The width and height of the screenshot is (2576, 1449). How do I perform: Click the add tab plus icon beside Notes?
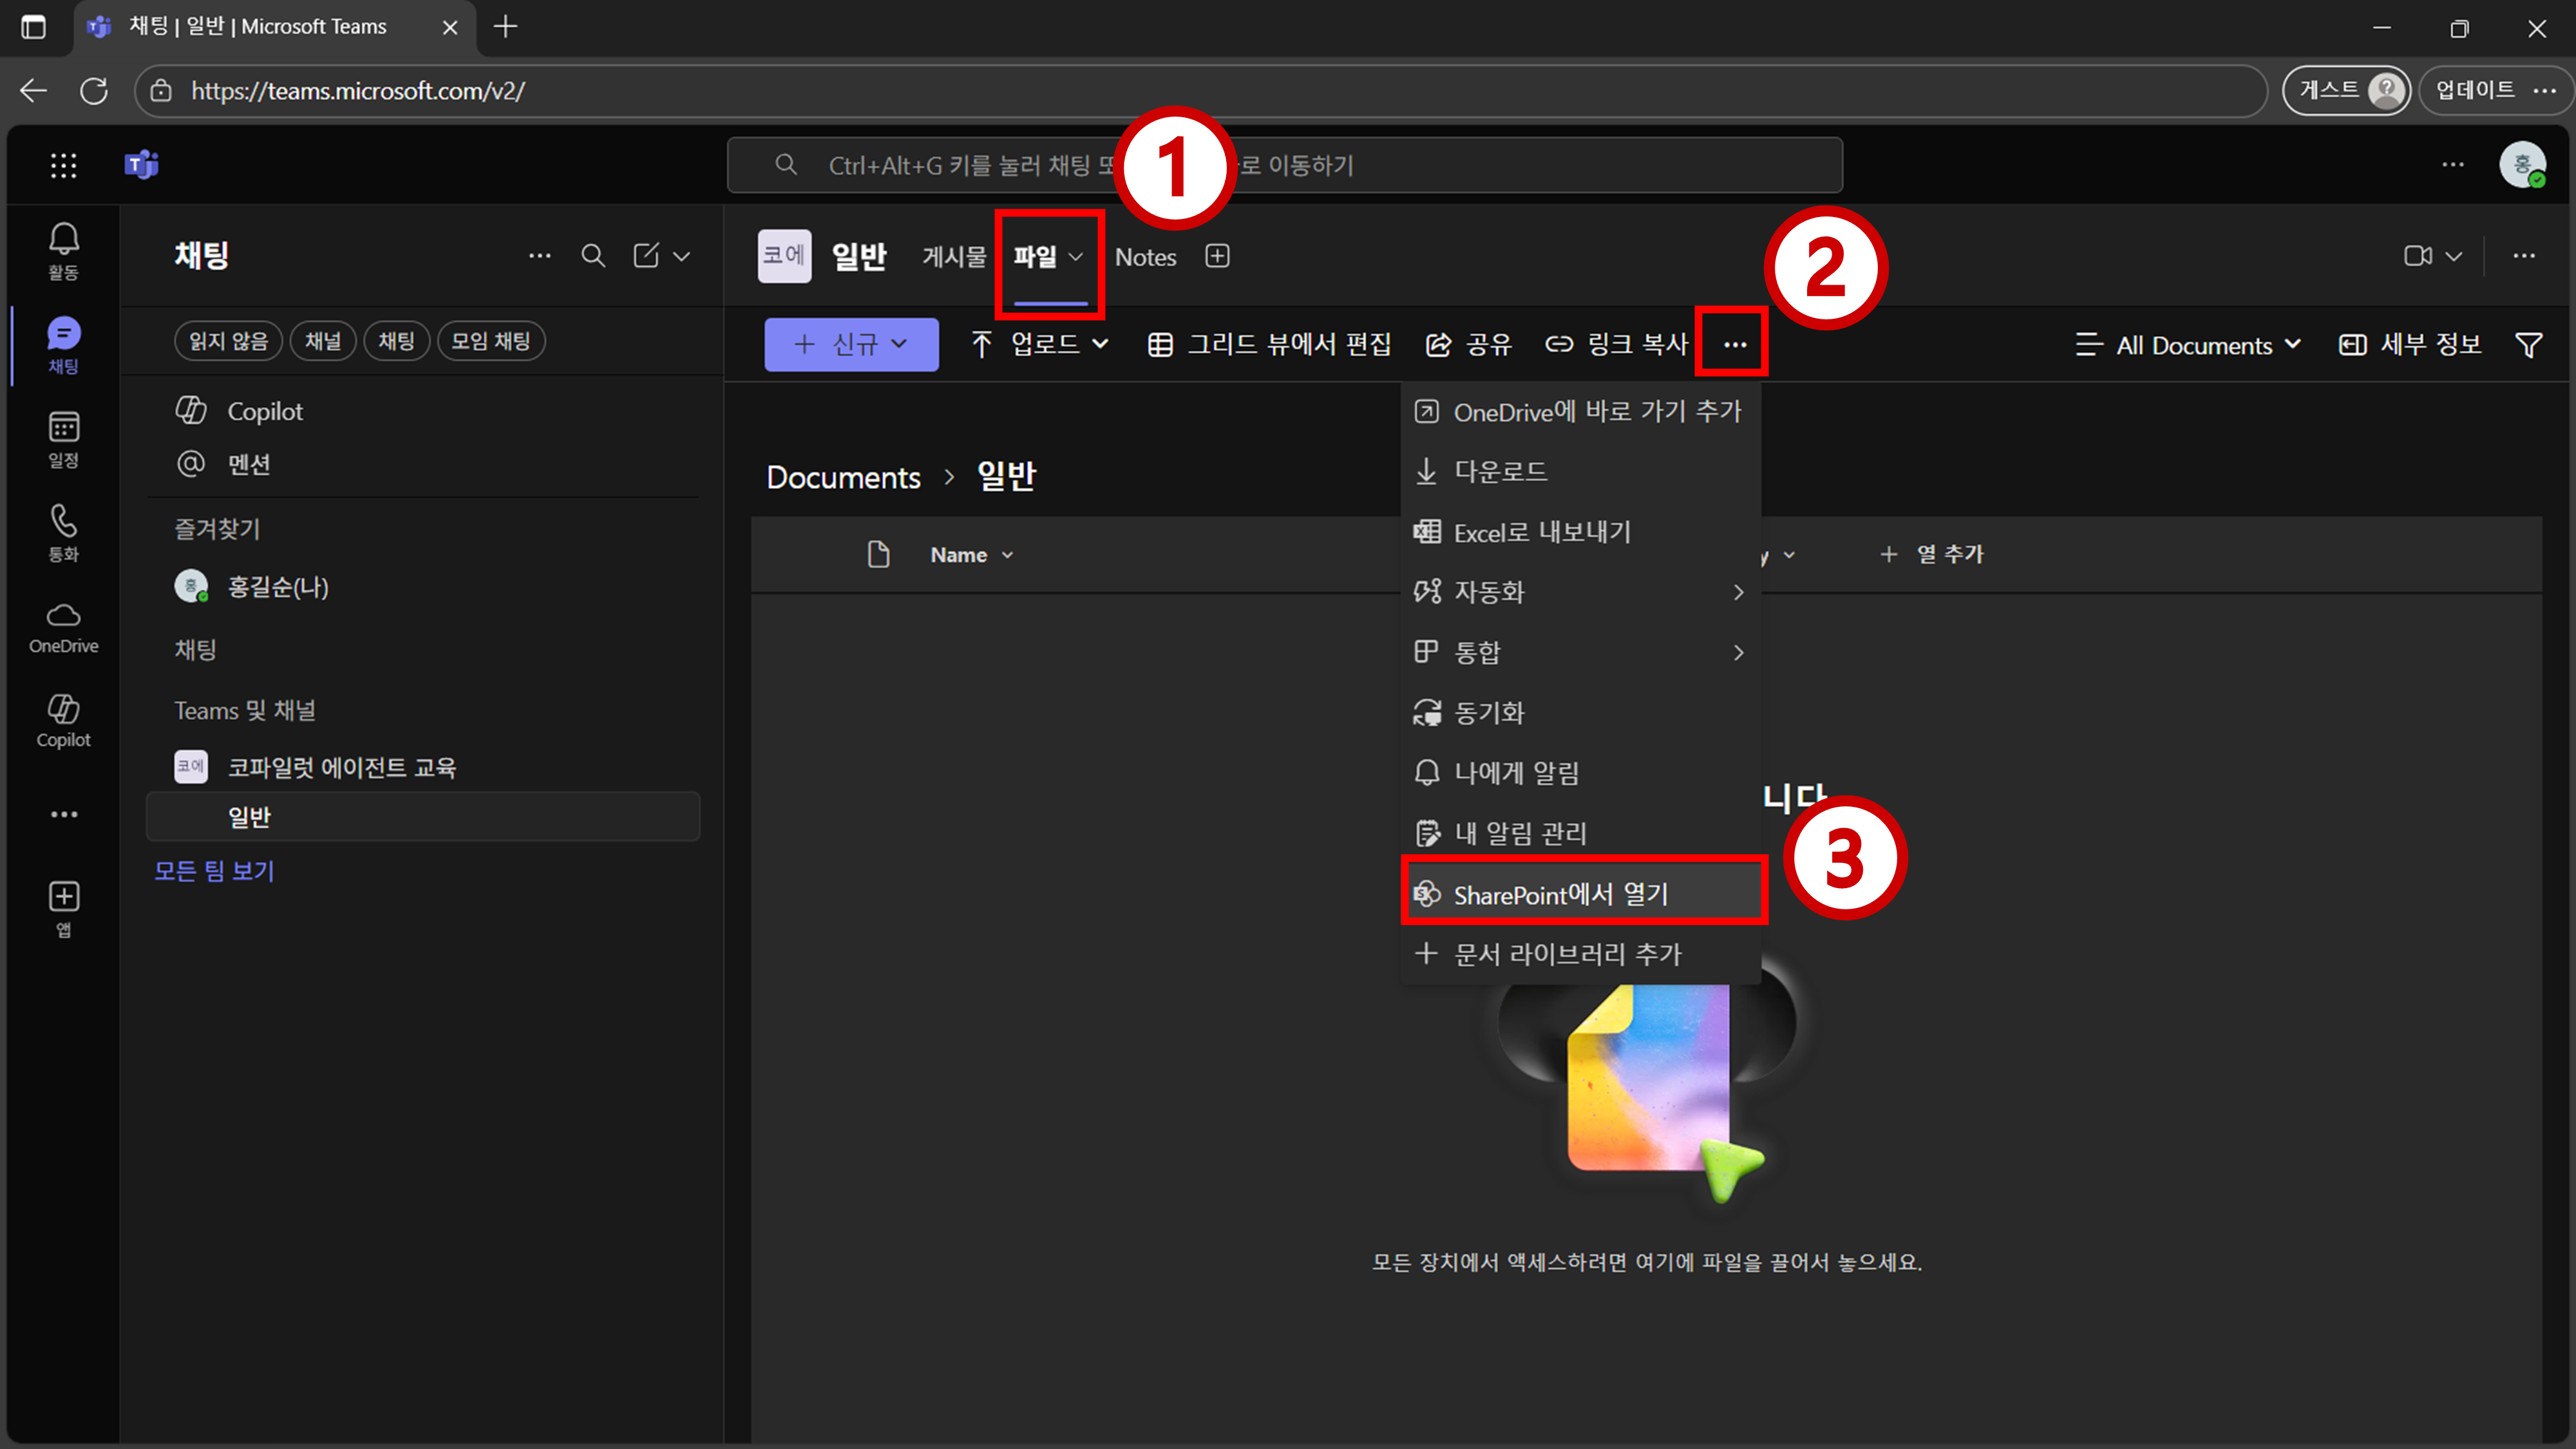[1217, 256]
